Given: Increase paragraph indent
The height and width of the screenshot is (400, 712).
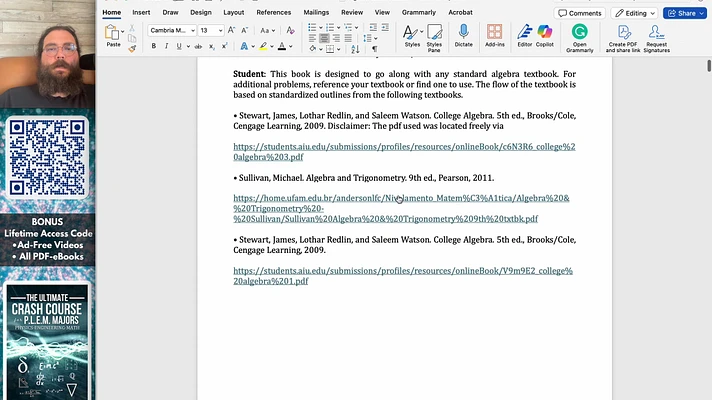Looking at the screenshot, I should point(385,28).
